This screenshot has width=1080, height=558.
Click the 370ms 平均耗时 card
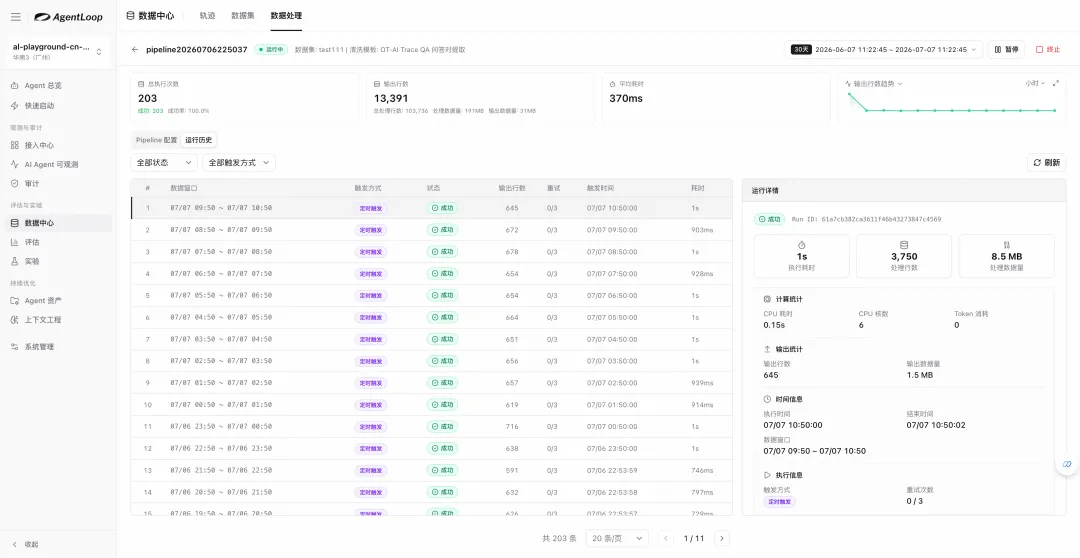coord(716,98)
